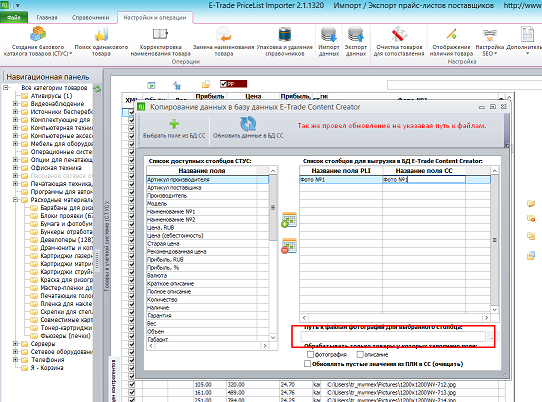The height and width of the screenshot is (402, 542).
Task: Click 'Очистка товаров для сопоставления' icon
Action: click(x=399, y=35)
